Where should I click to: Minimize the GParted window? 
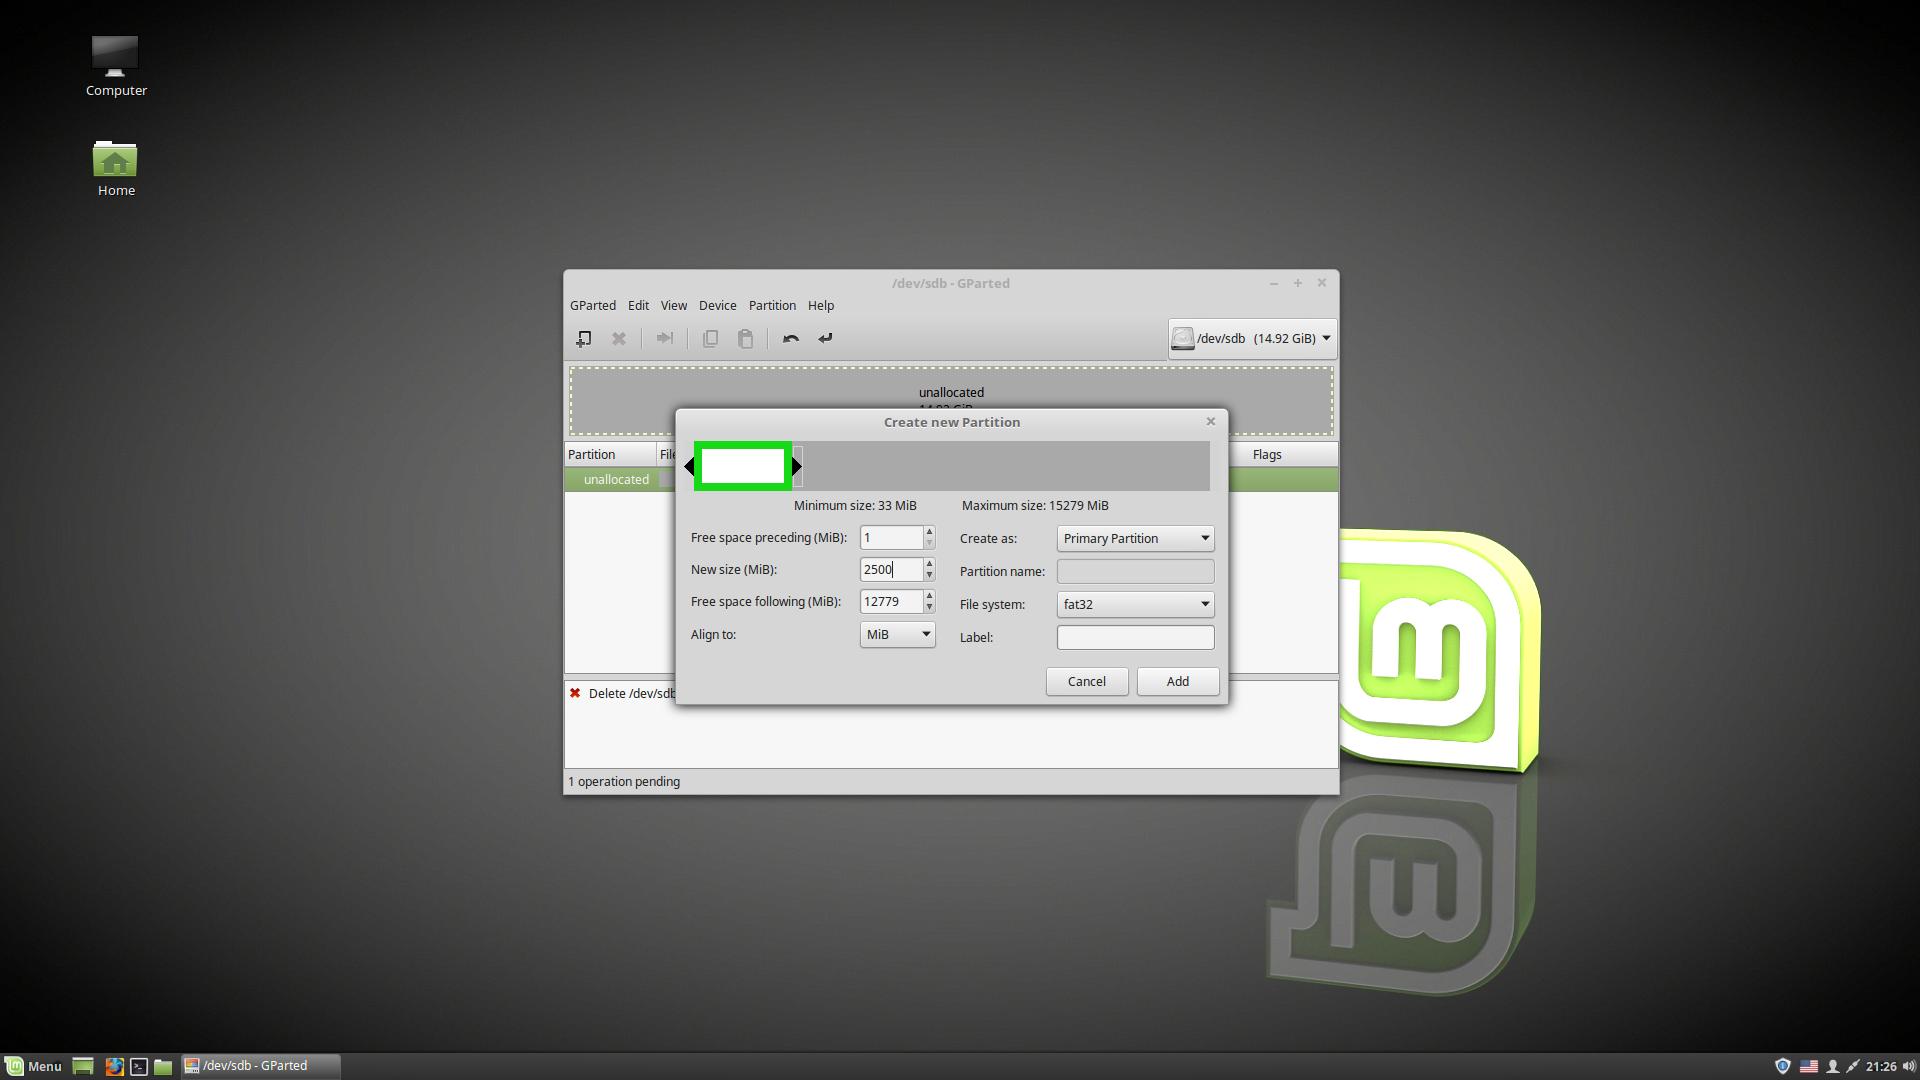1274,284
